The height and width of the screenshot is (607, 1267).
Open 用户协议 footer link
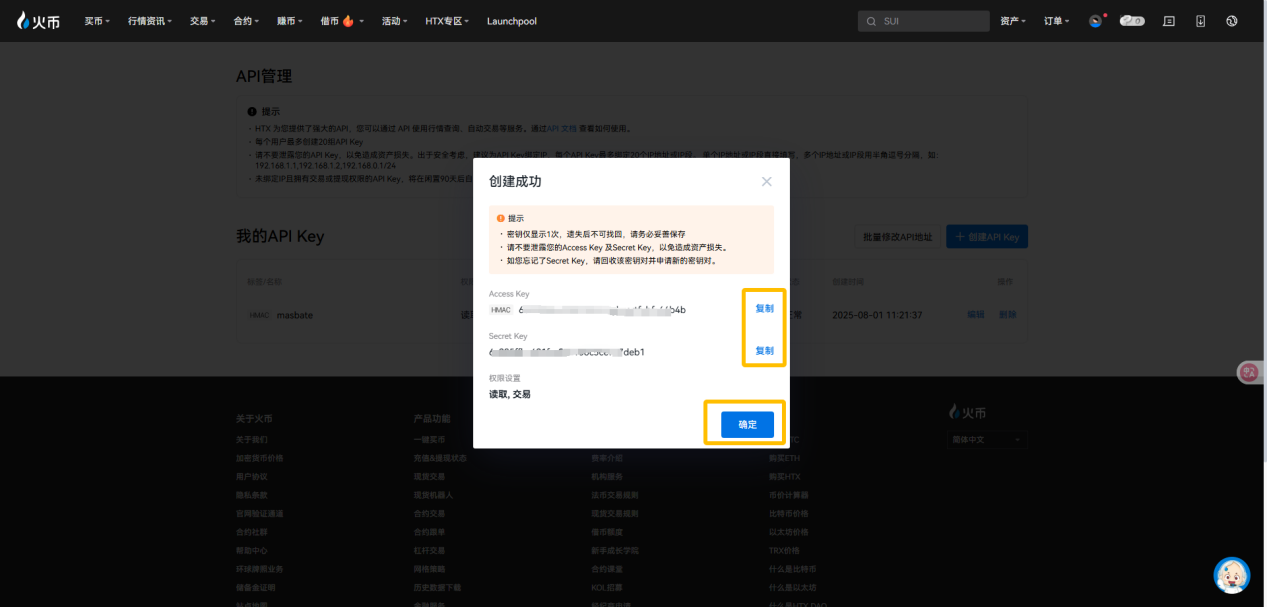click(x=252, y=477)
